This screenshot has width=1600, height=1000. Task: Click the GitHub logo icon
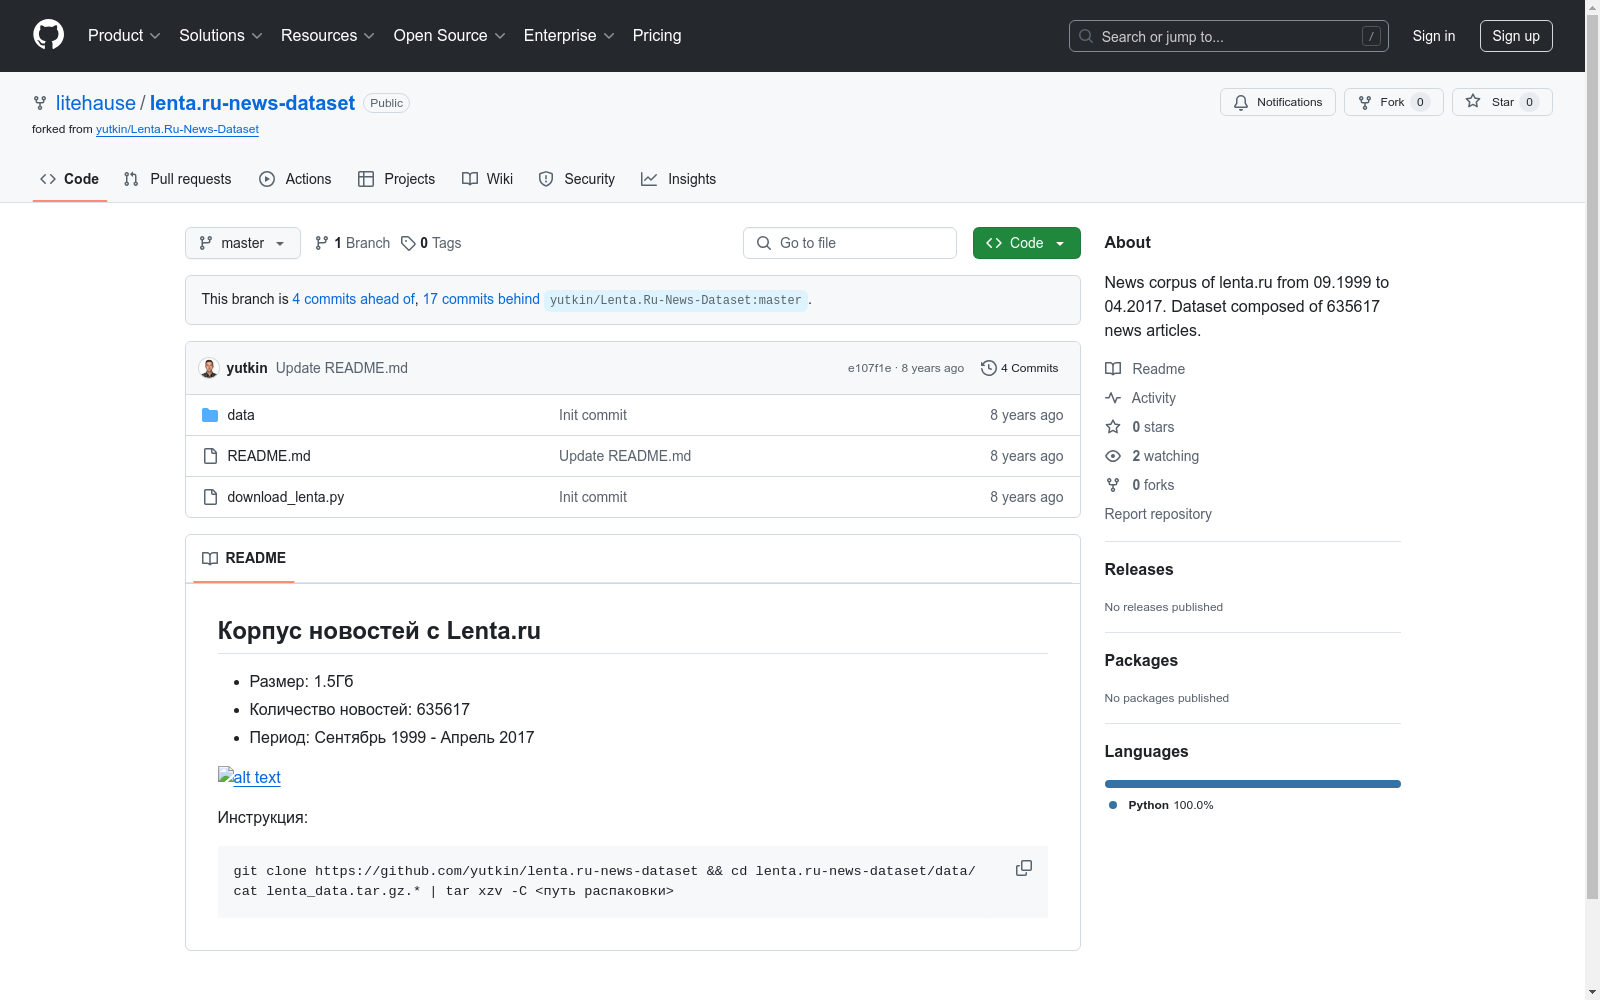(x=48, y=35)
